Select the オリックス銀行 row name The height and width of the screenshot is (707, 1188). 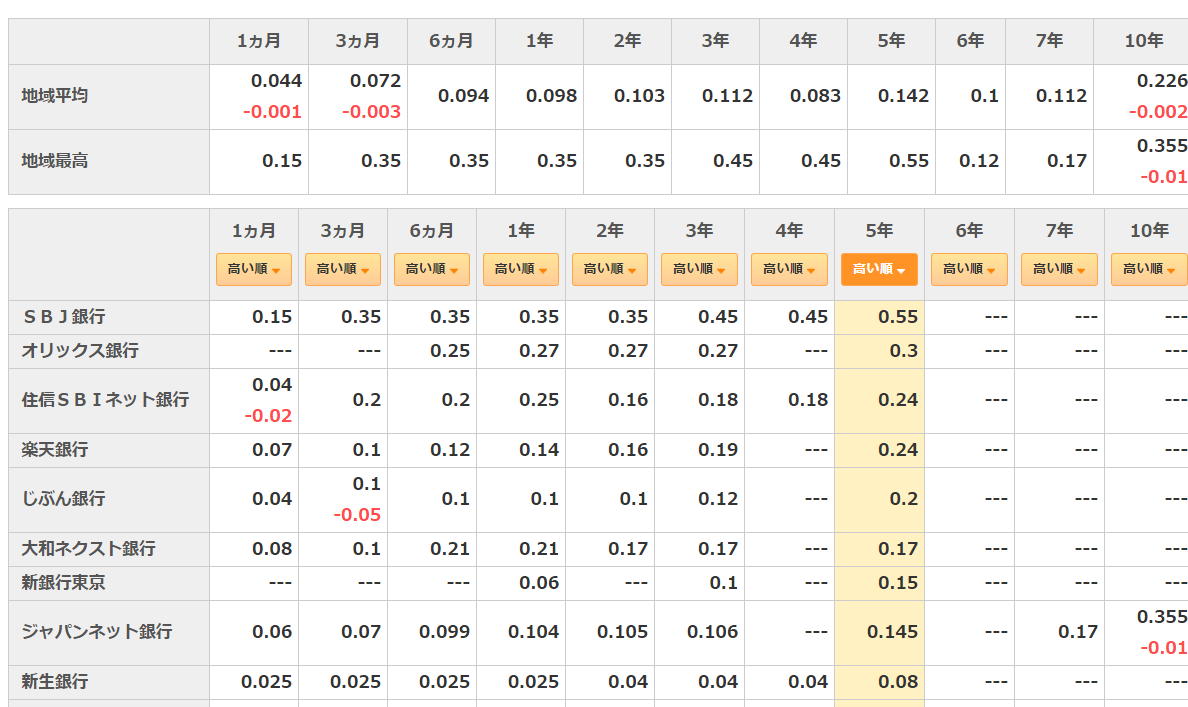pos(80,351)
